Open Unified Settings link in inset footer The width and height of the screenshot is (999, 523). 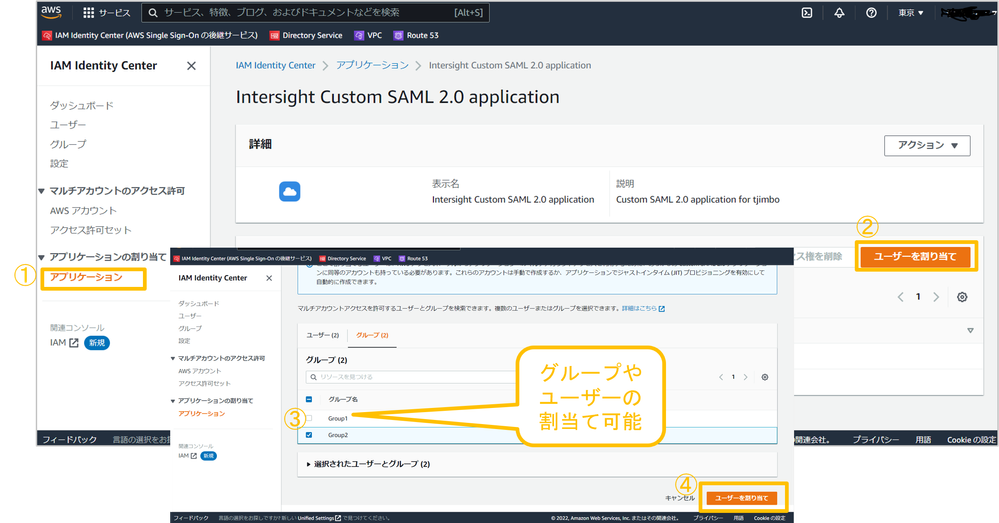pyautogui.click(x=319, y=518)
